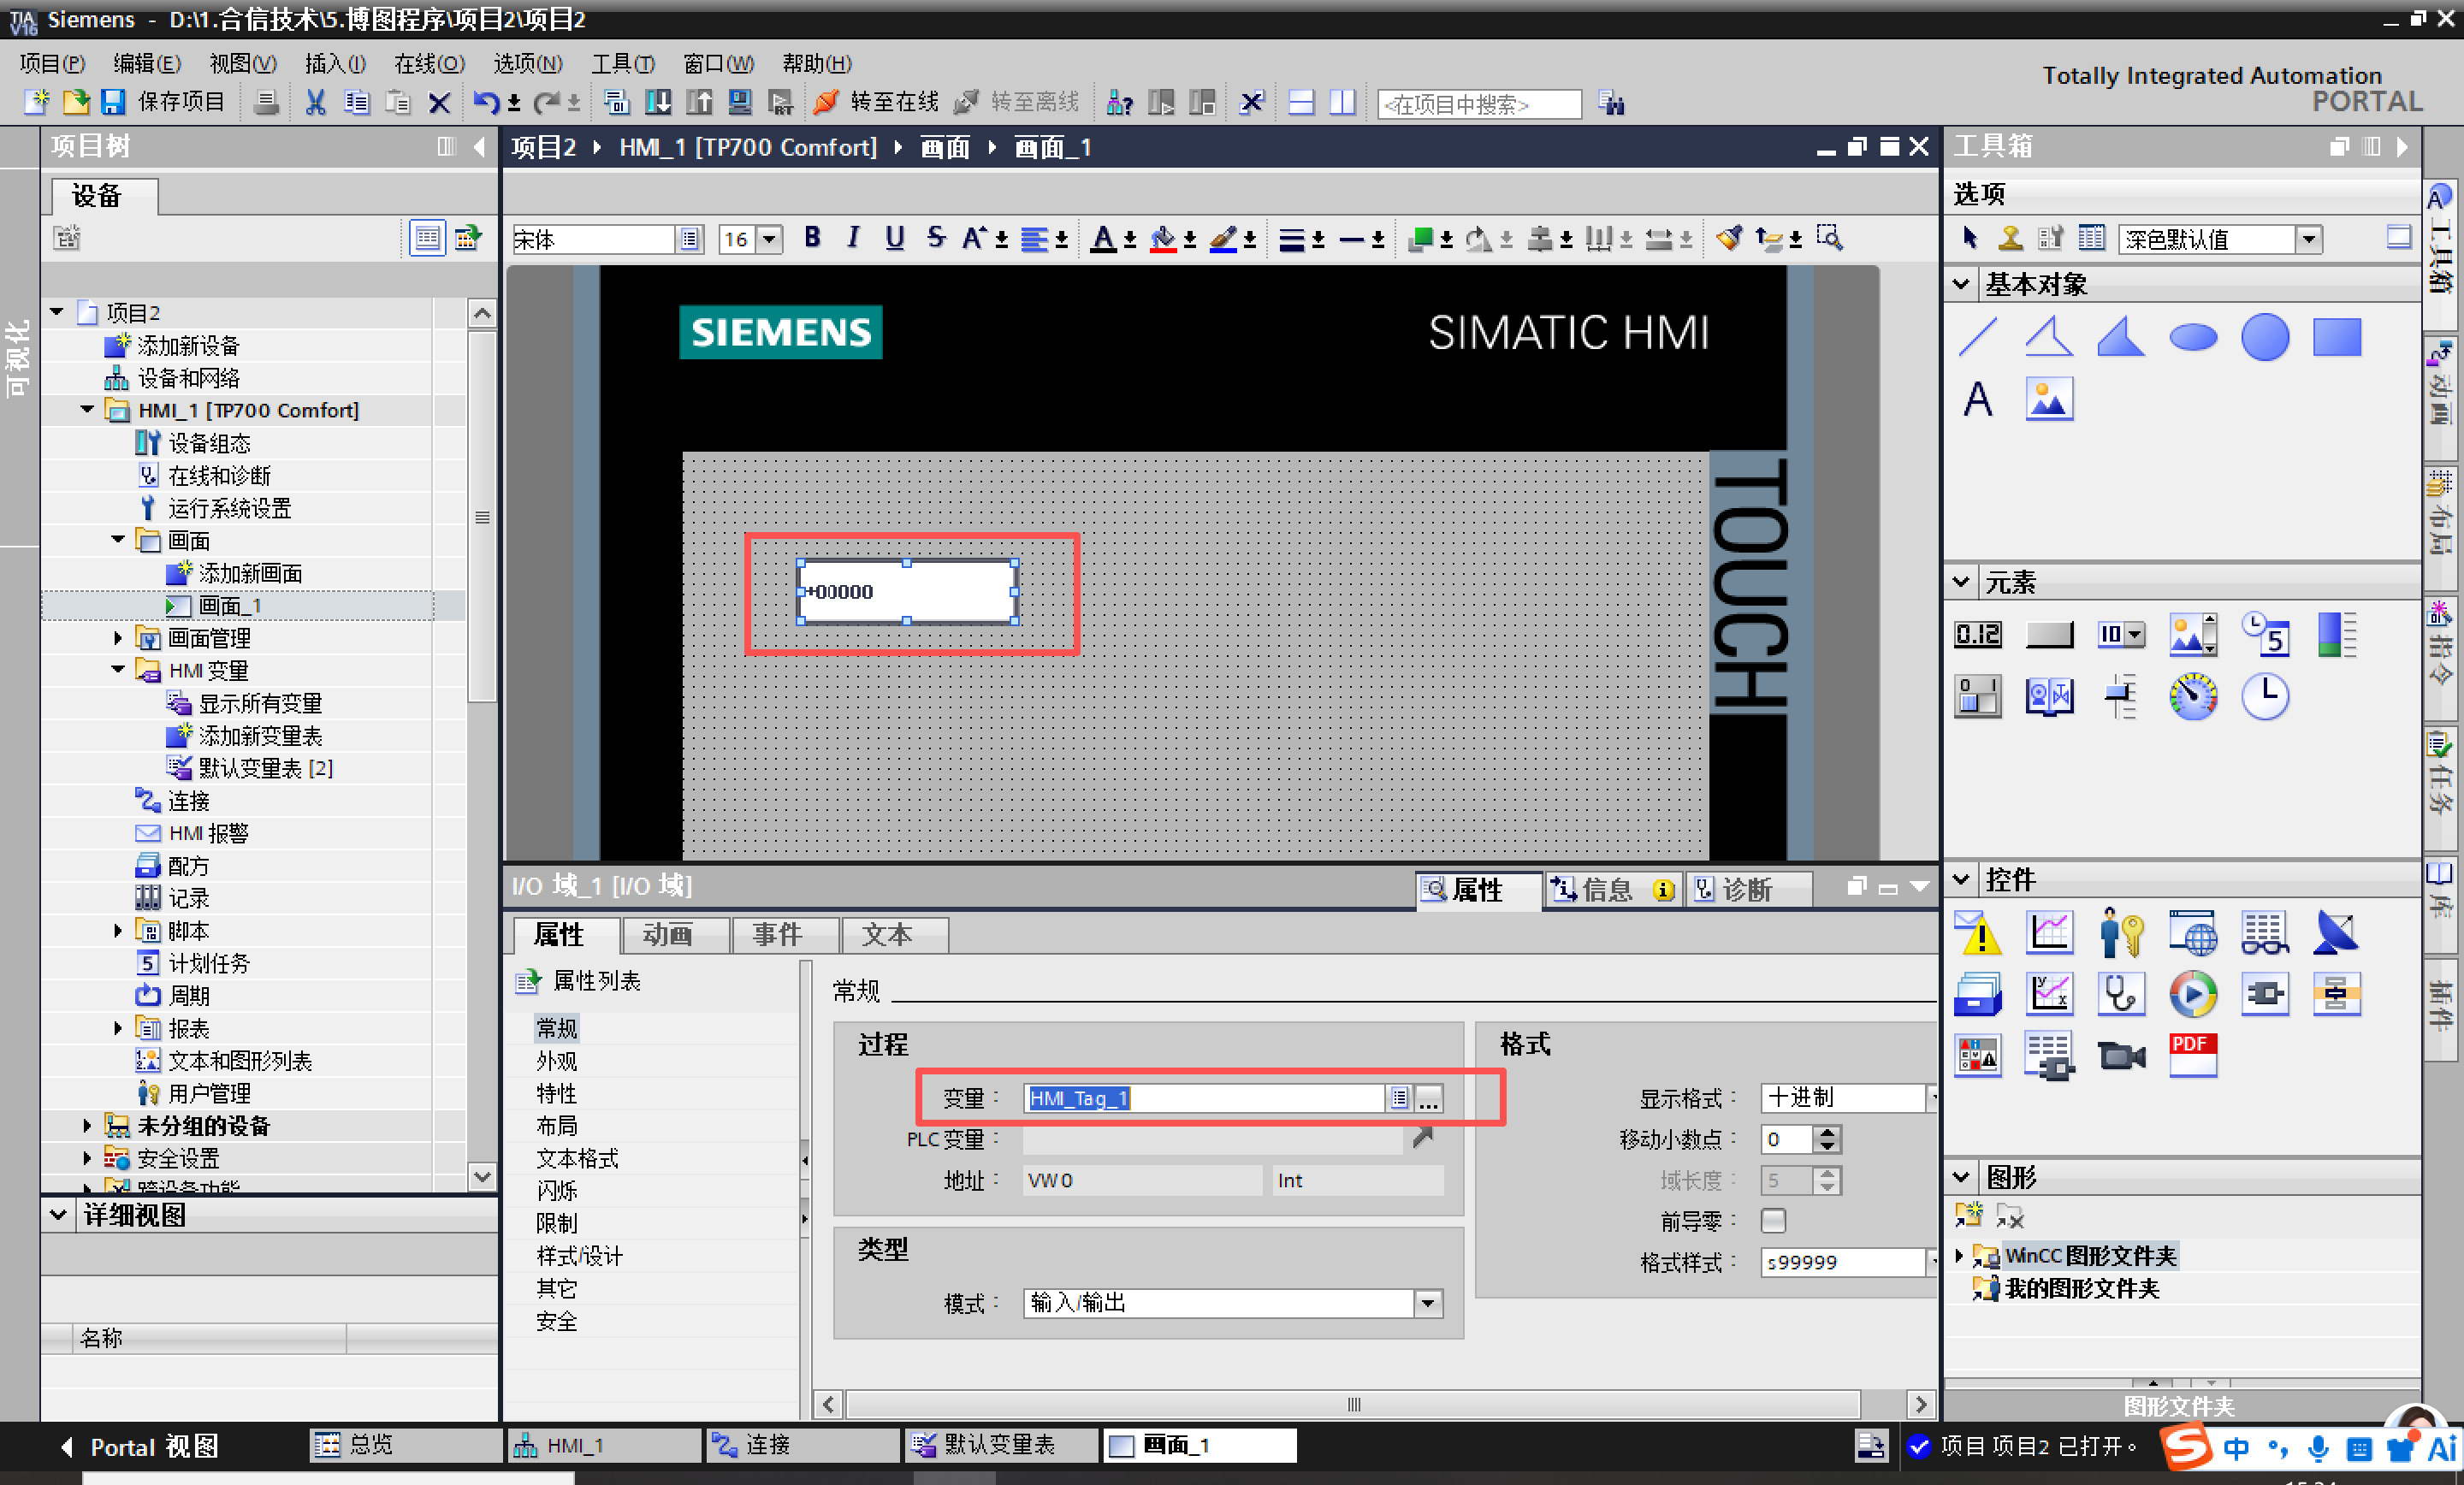Enable the leading zeros checkbox
The width and height of the screenshot is (2464, 1485).
(x=1773, y=1220)
